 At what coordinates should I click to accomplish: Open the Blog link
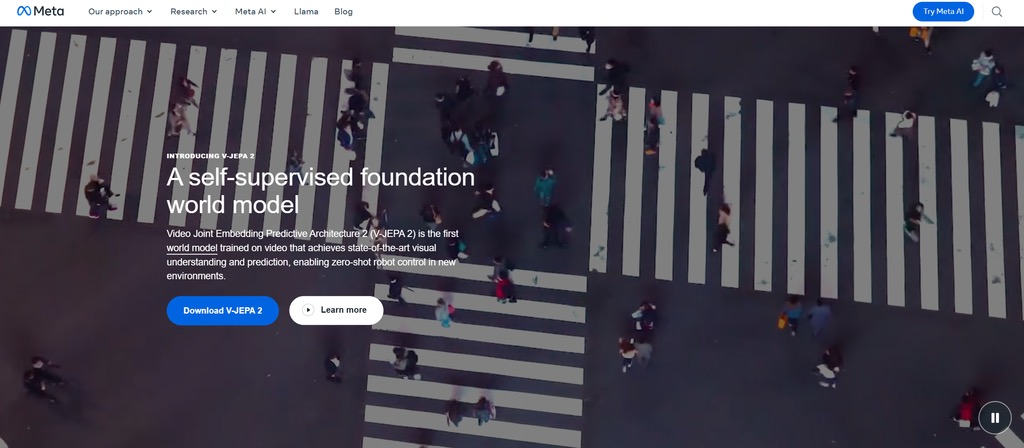click(343, 12)
